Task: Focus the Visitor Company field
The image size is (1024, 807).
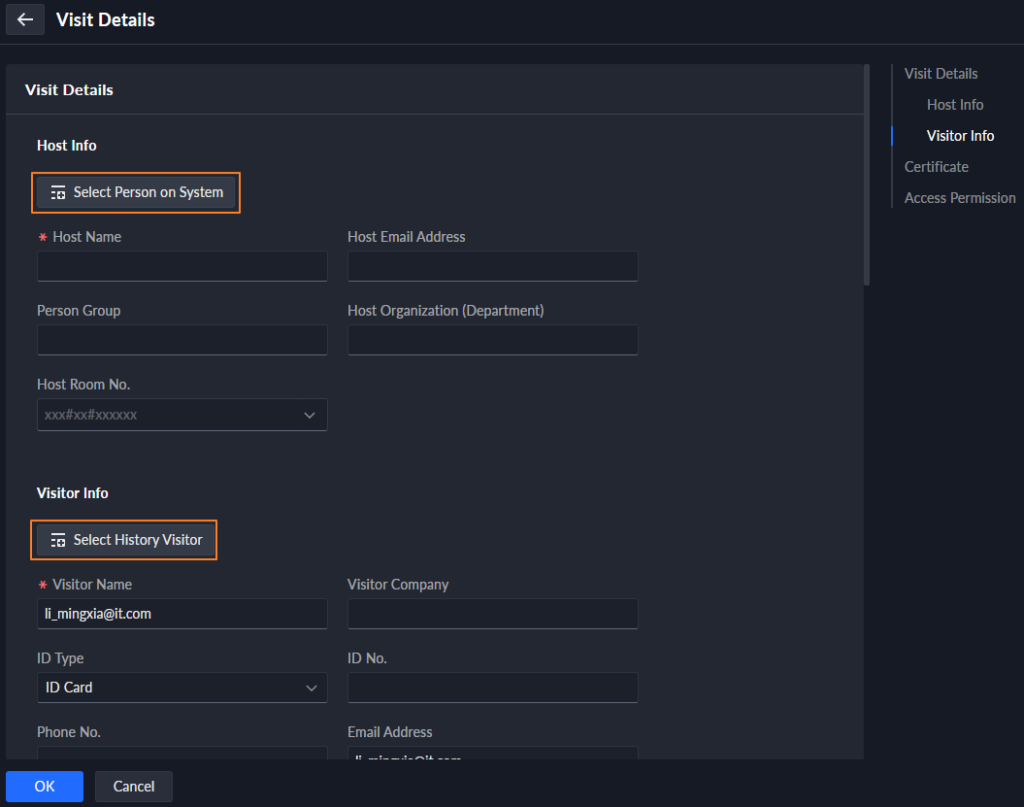Action: [x=492, y=614]
